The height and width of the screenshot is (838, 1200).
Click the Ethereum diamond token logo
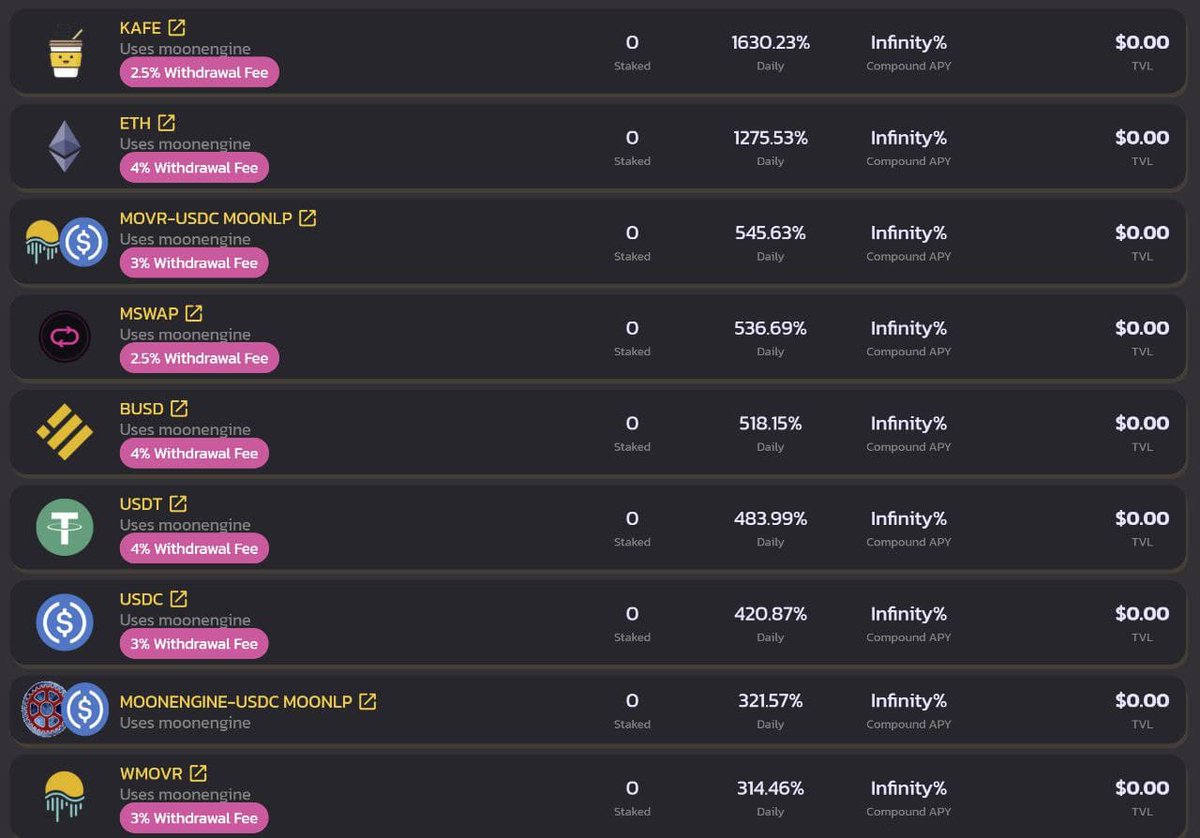(65, 146)
